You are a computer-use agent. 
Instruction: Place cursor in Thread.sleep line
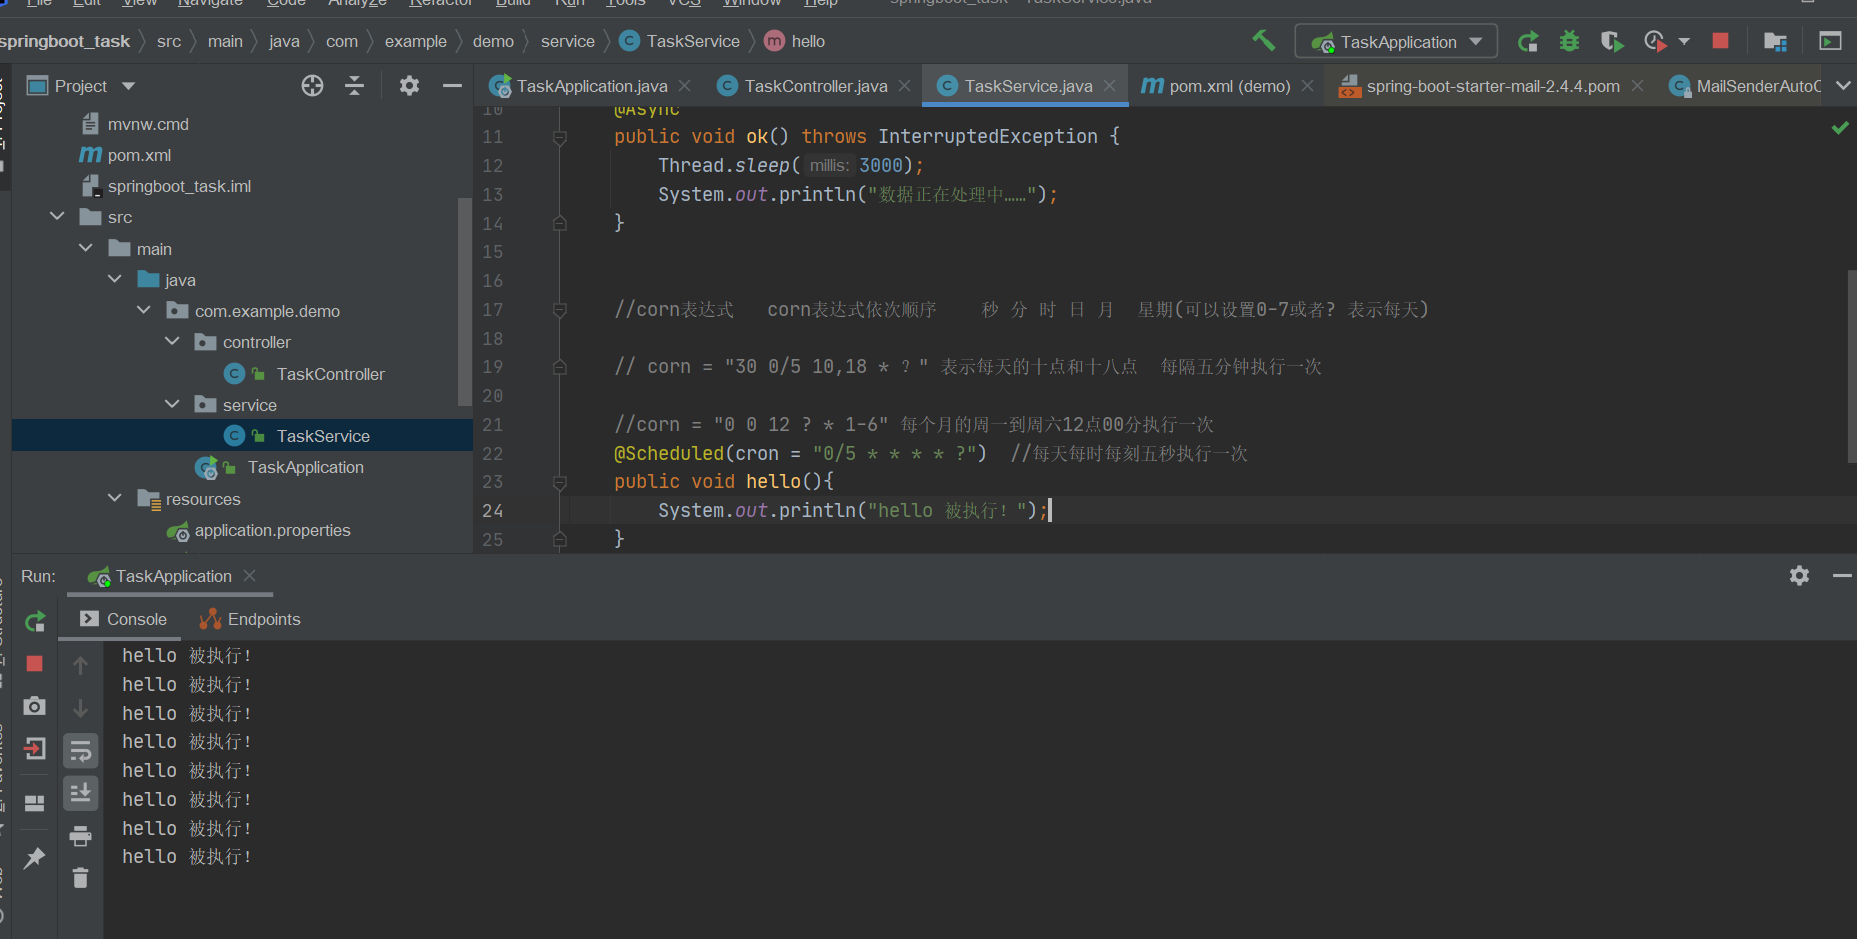(790, 165)
